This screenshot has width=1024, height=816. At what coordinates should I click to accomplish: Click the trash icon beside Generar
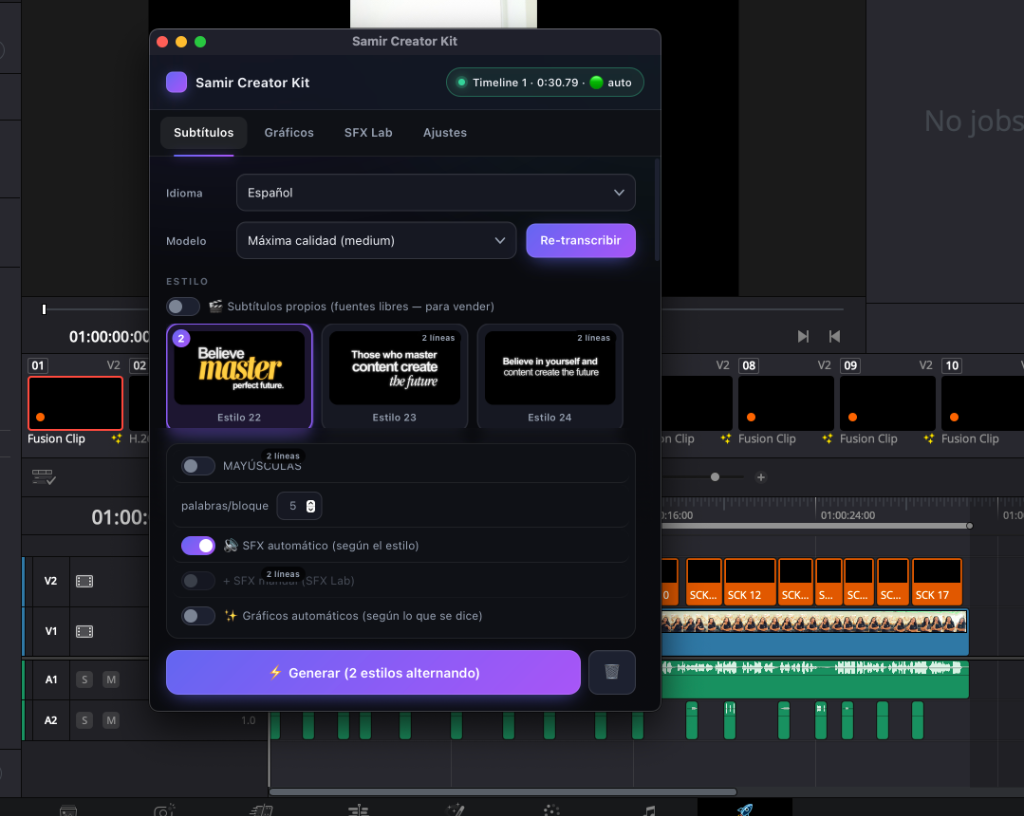pyautogui.click(x=611, y=672)
